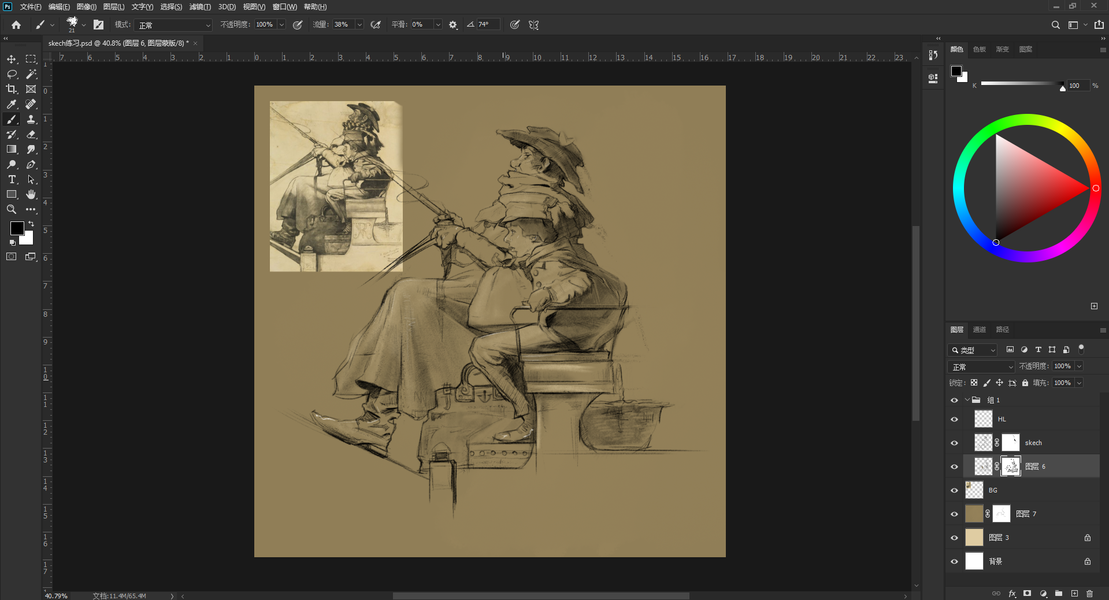Select the Rectangular Marquee tool
The image size is (1109, 600).
[30, 59]
